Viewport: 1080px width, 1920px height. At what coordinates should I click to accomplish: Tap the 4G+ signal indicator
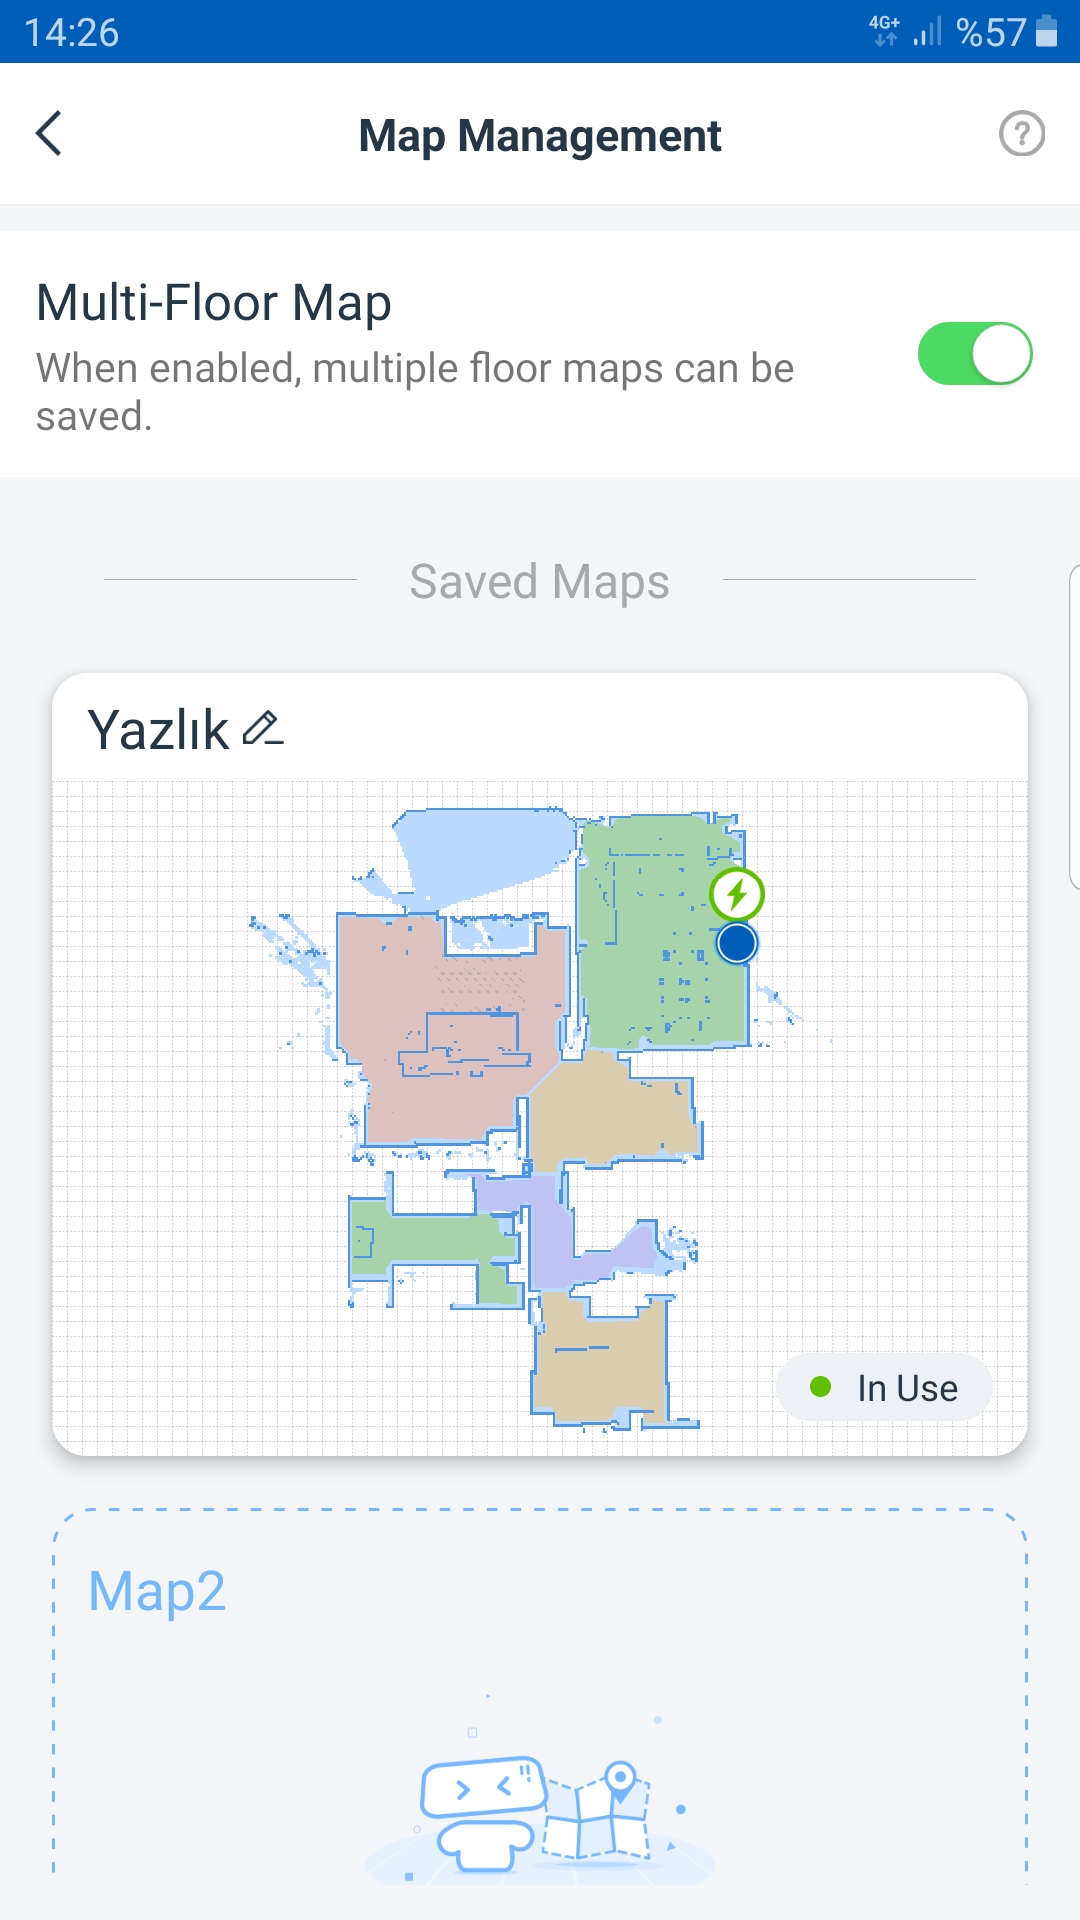pos(884,31)
